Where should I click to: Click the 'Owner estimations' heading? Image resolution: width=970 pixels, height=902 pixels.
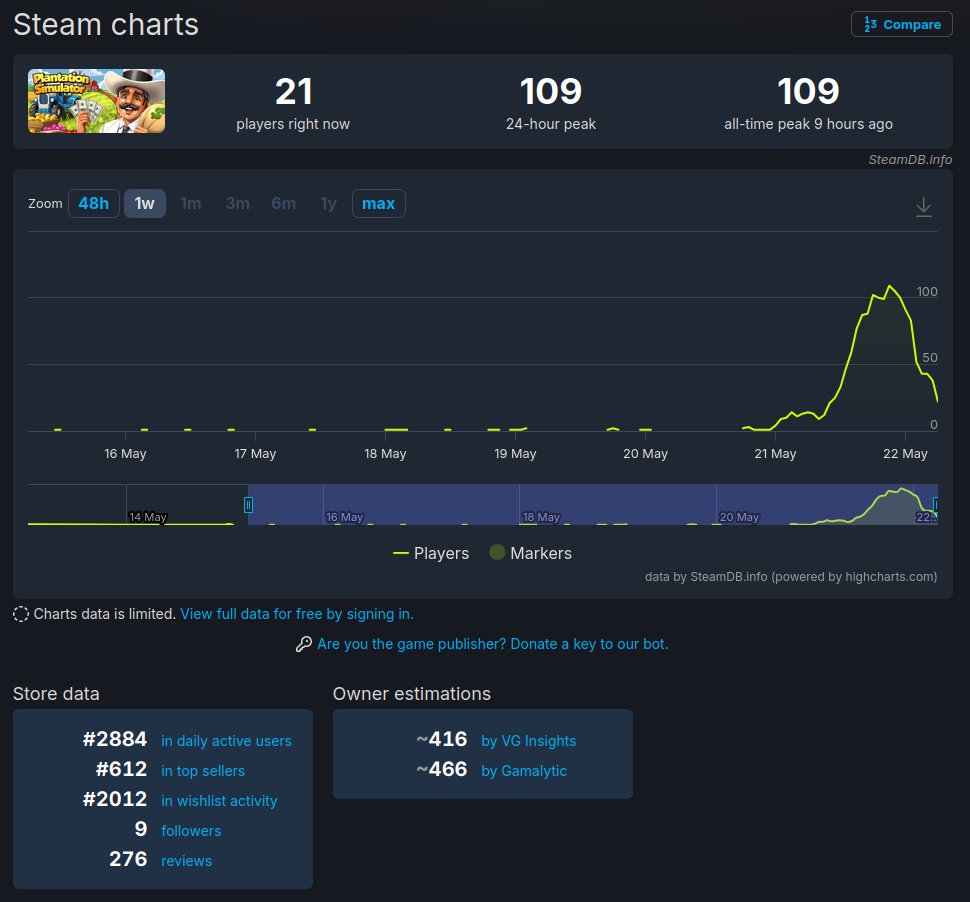(412, 694)
